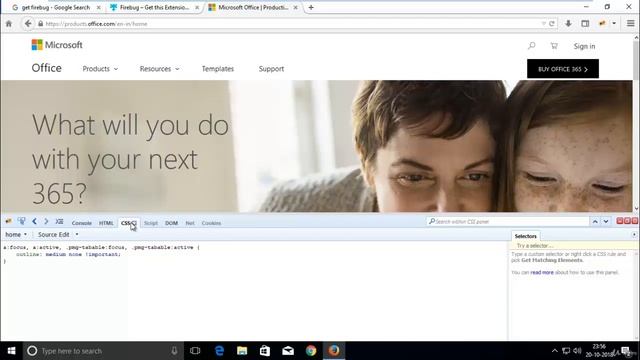Select the CSS tab in Firebug
This screenshot has height=360, width=640.
click(x=128, y=223)
